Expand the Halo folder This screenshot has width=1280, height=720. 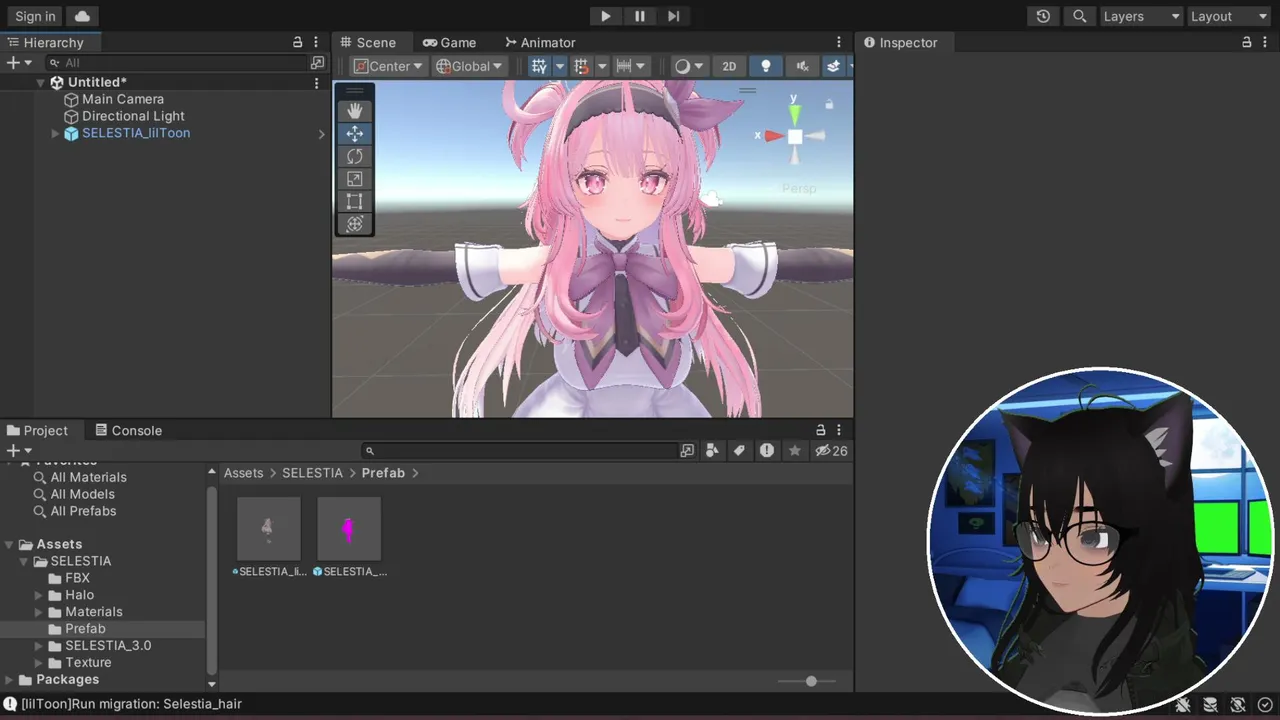coord(40,595)
